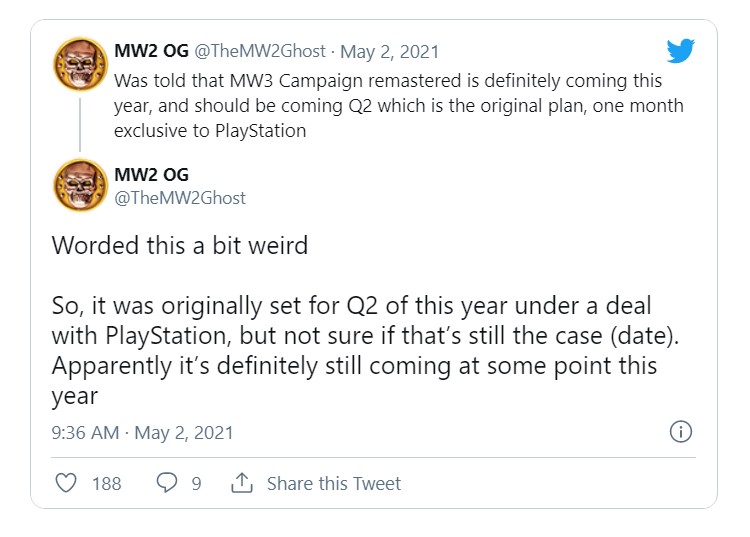Open the 9:36 AM · May 2, 2021 timestamp
The height and width of the screenshot is (537, 750).
(142, 433)
